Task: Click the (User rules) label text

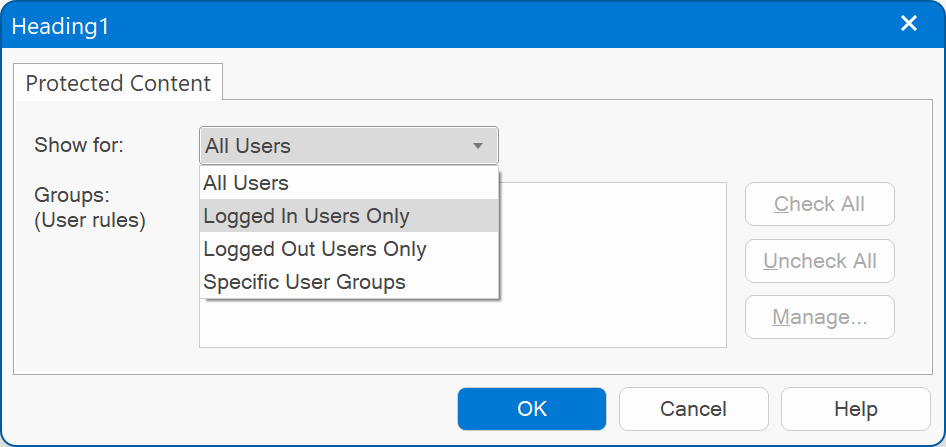Action: coord(90,220)
